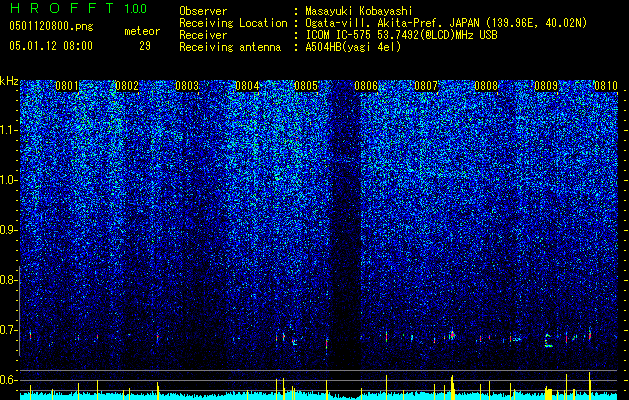Image resolution: width=629 pixels, height=400 pixels.
Task: Click the 0.6 kHz axis label
Action: [8, 380]
